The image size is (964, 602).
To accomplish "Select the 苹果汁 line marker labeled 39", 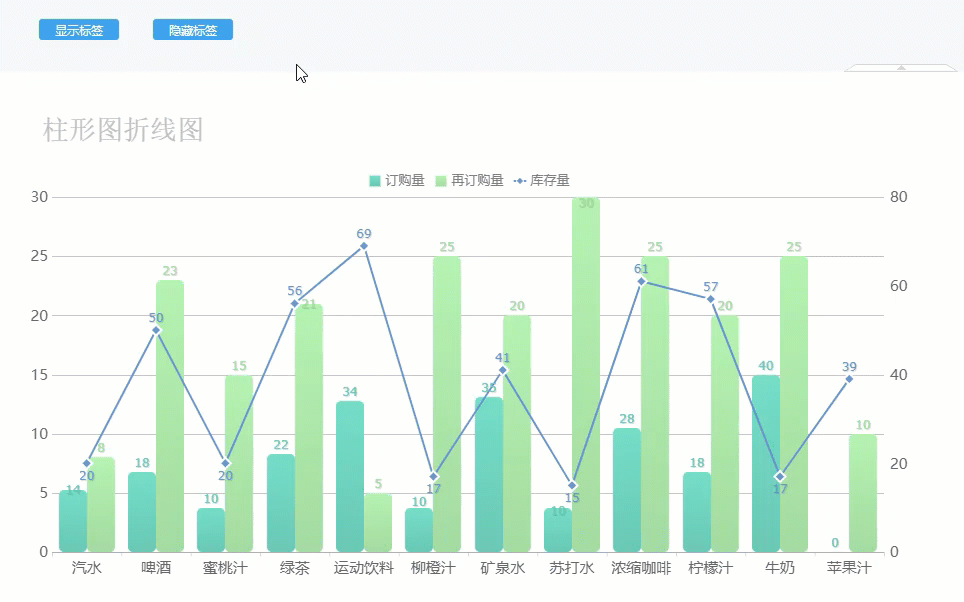I will [x=849, y=379].
